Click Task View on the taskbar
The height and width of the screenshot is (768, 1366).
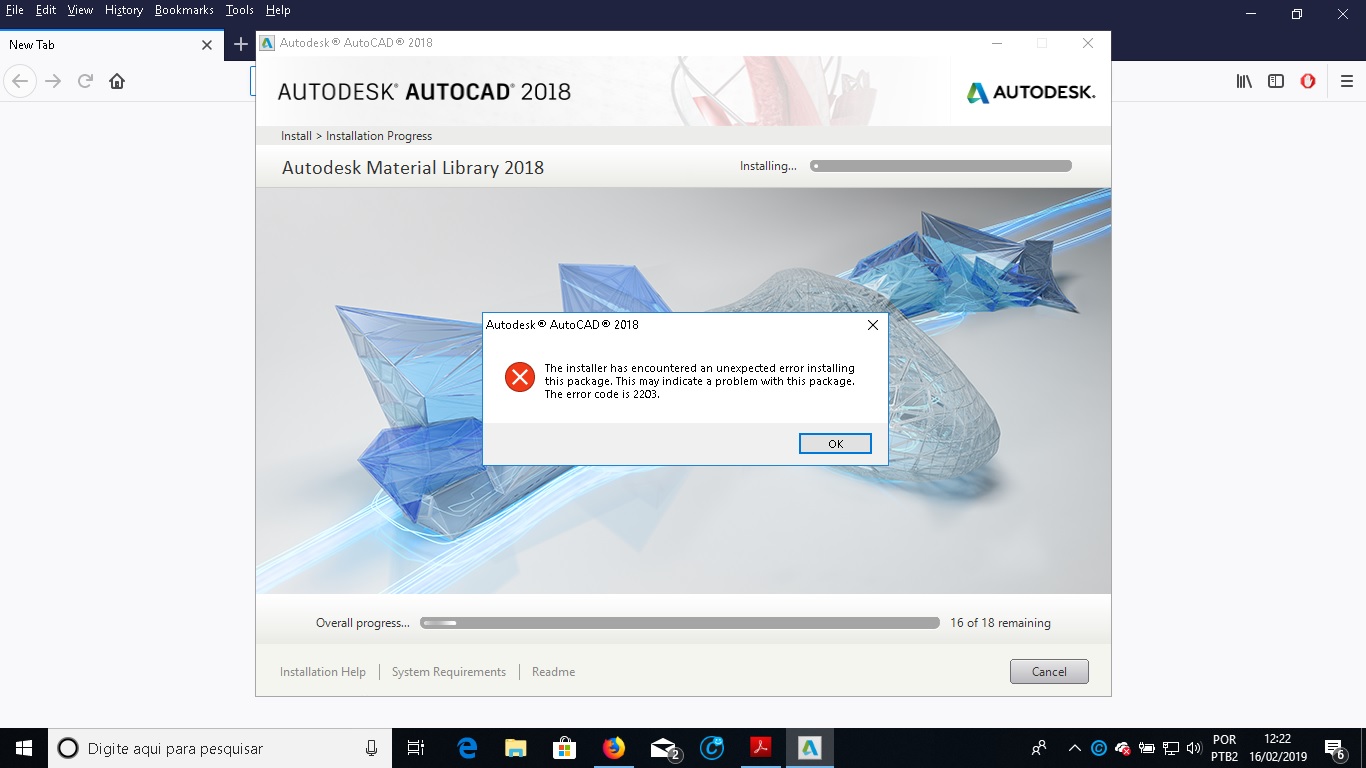[x=415, y=747]
